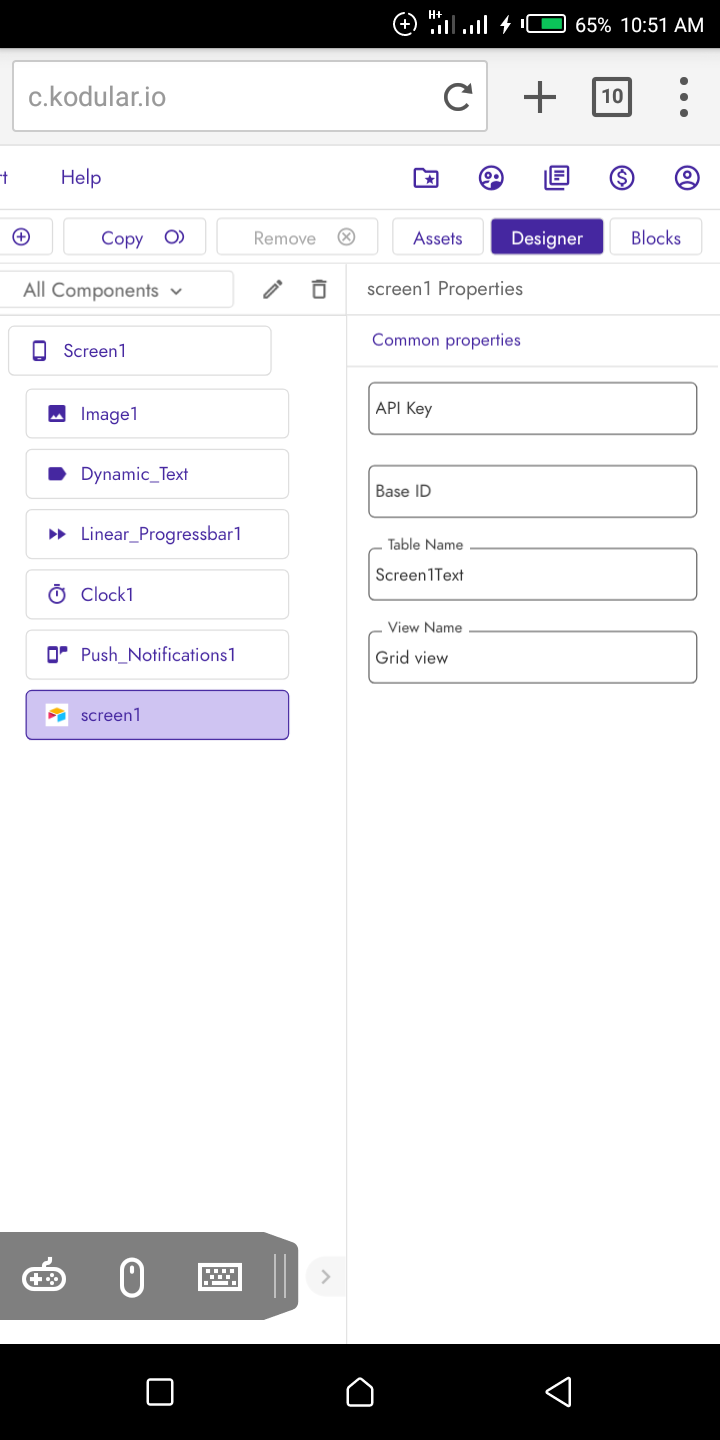Open the Help menu
The height and width of the screenshot is (1440, 720).
[x=81, y=177]
